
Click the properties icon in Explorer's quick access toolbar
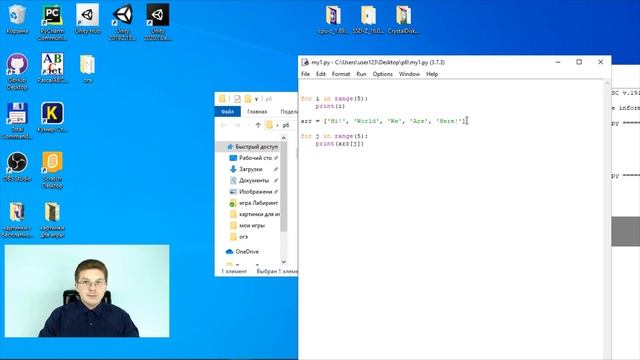[x=238, y=99]
